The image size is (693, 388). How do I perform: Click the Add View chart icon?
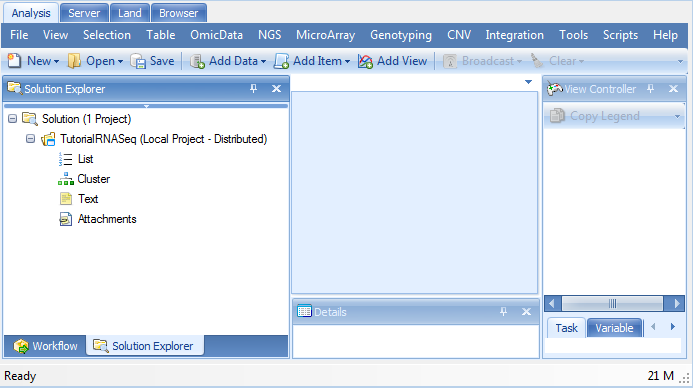click(365, 61)
